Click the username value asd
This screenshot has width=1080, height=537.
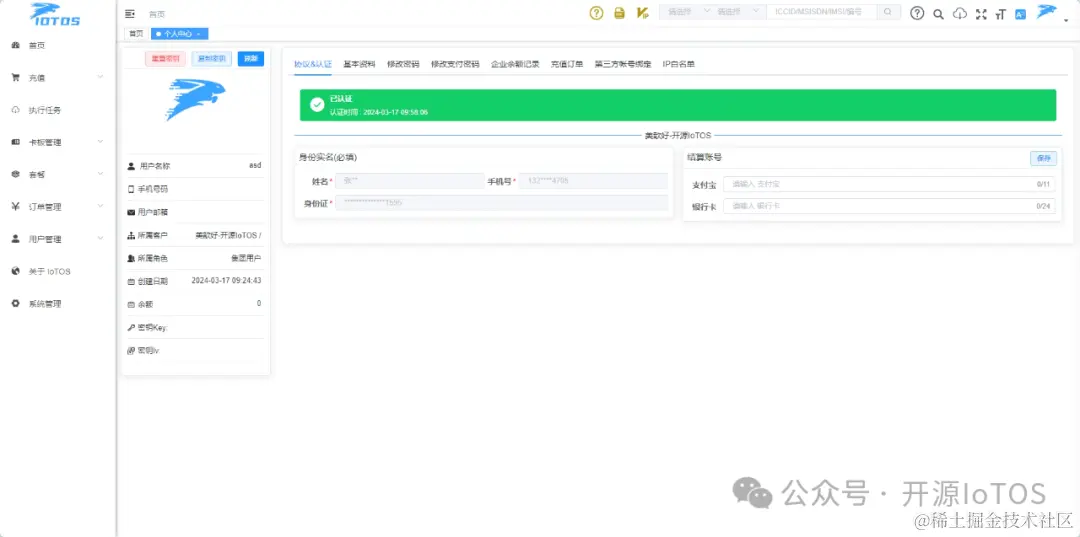255,165
